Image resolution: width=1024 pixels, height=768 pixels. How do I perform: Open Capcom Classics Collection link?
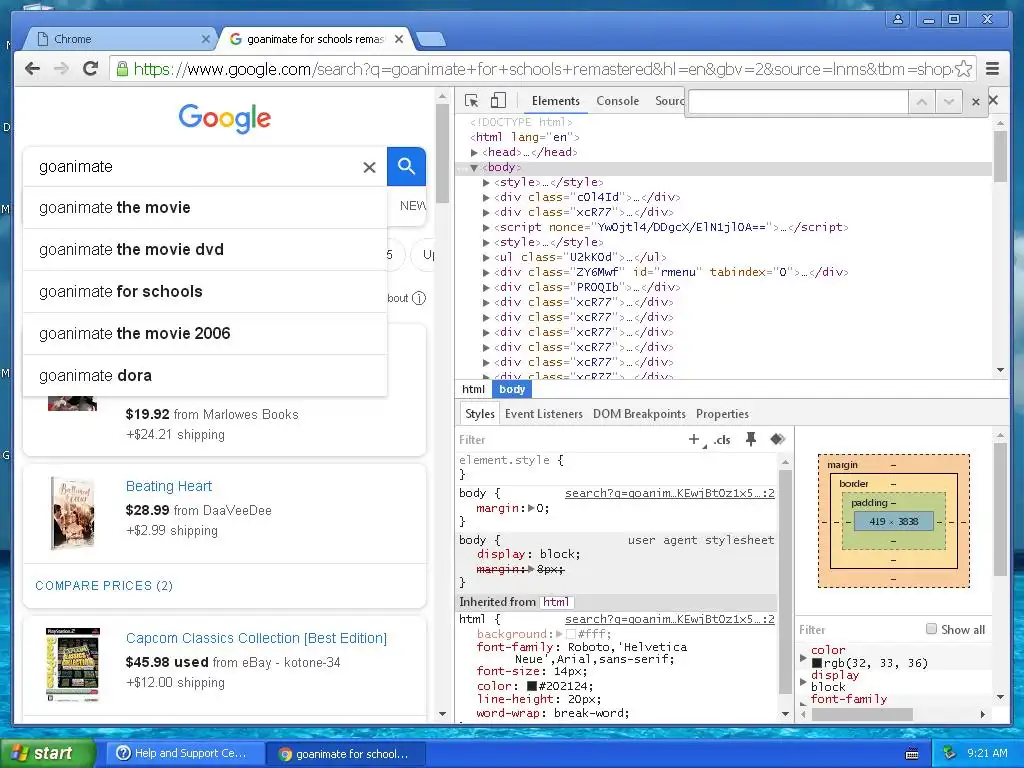coord(256,638)
